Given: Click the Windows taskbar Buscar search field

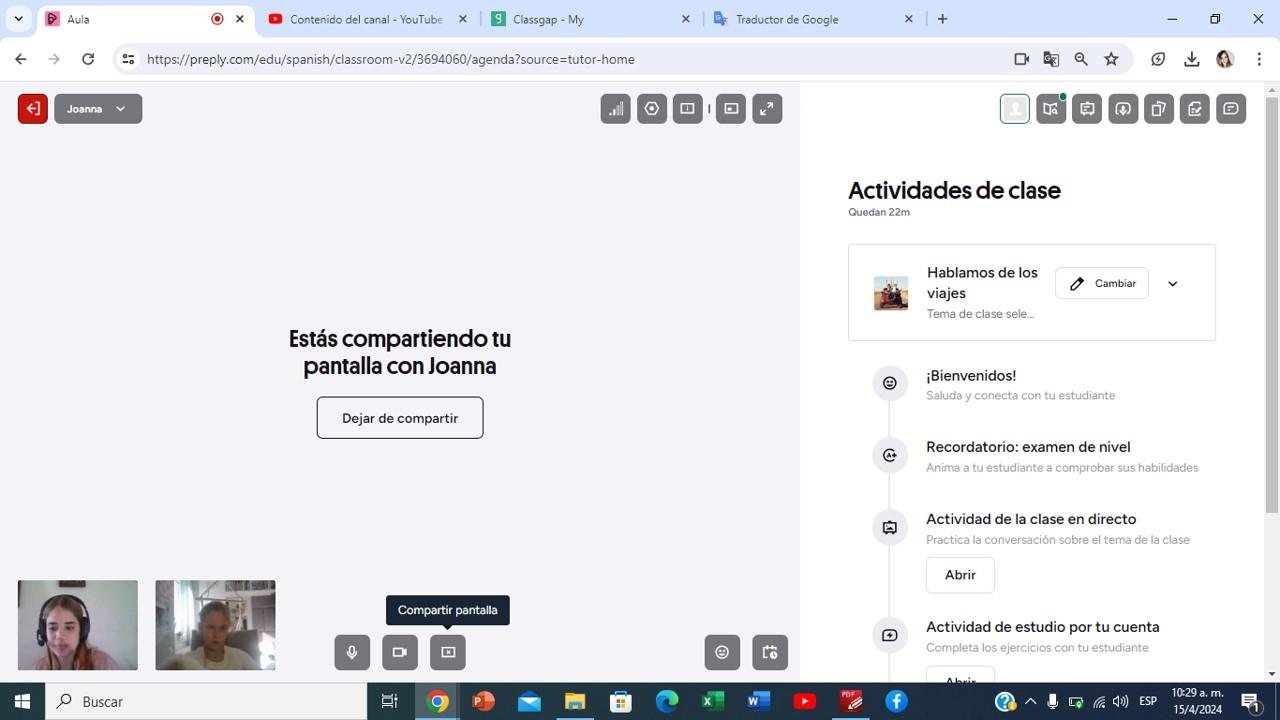Looking at the screenshot, I should pyautogui.click(x=210, y=702).
